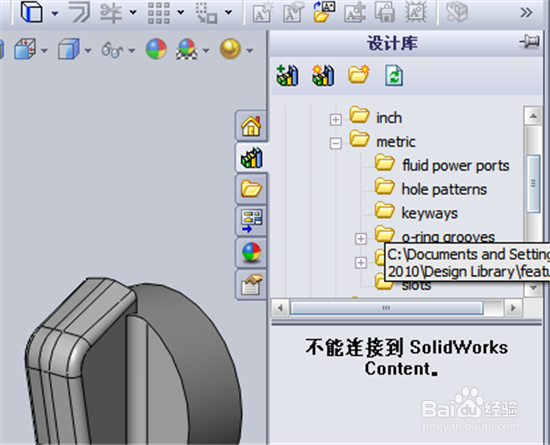Click the edit appearance color ball icon

click(156, 49)
